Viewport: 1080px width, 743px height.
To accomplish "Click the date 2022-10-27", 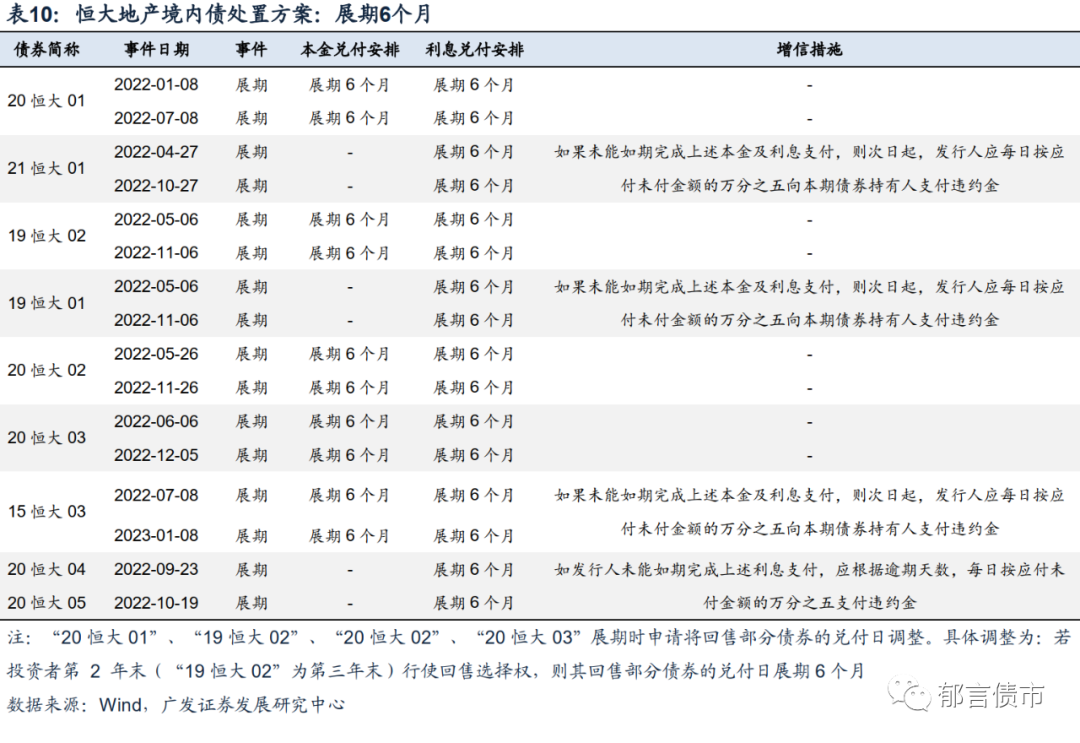I will coord(156,186).
